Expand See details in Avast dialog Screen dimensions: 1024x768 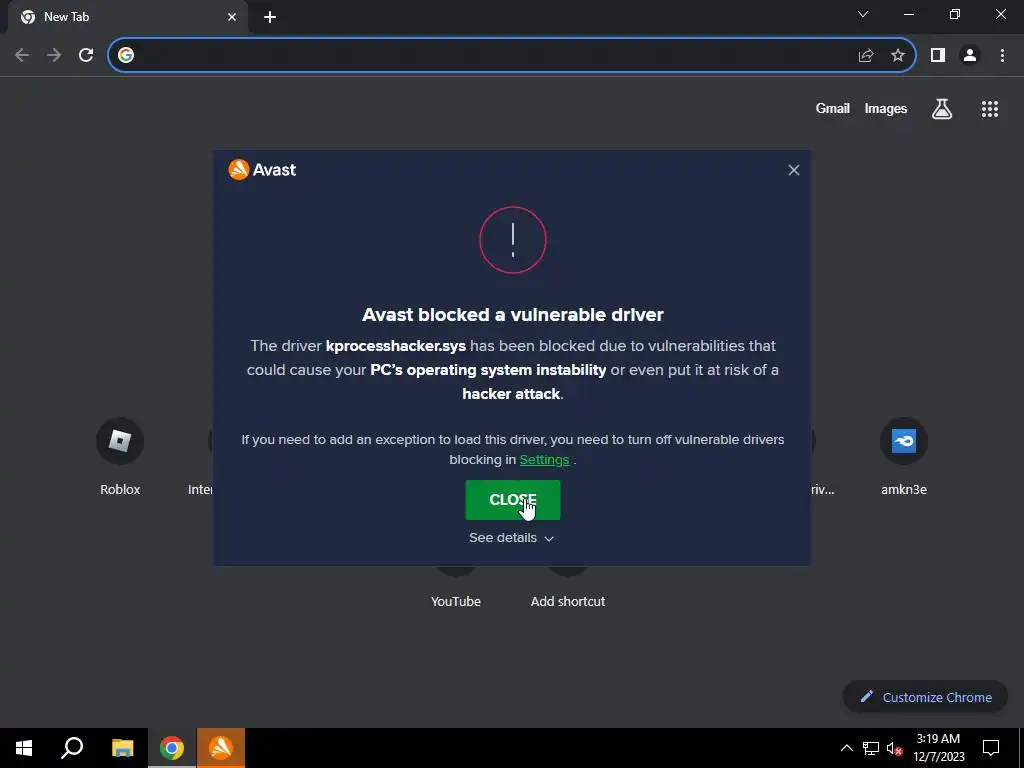511,537
